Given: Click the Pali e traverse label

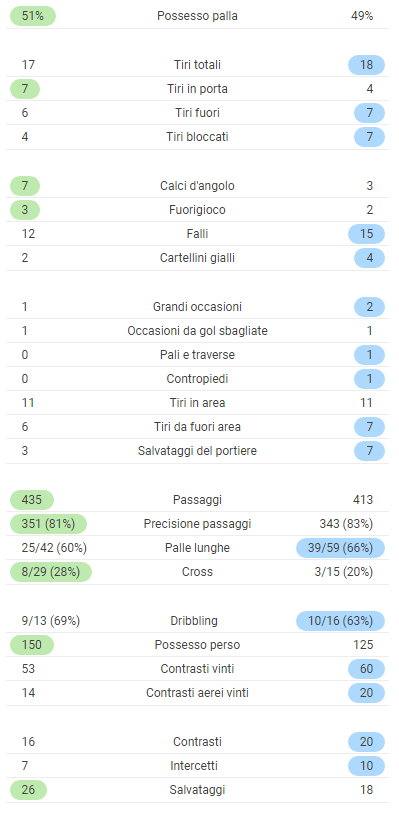Looking at the screenshot, I should (x=197, y=355).
